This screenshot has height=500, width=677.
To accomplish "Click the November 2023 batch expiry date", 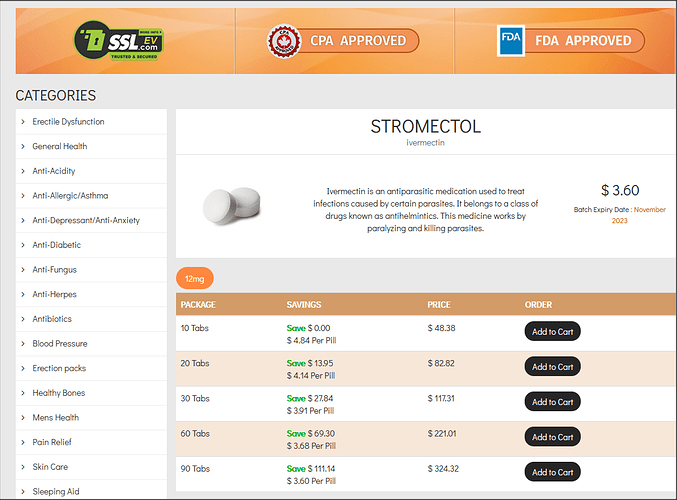I will click(x=638, y=215).
